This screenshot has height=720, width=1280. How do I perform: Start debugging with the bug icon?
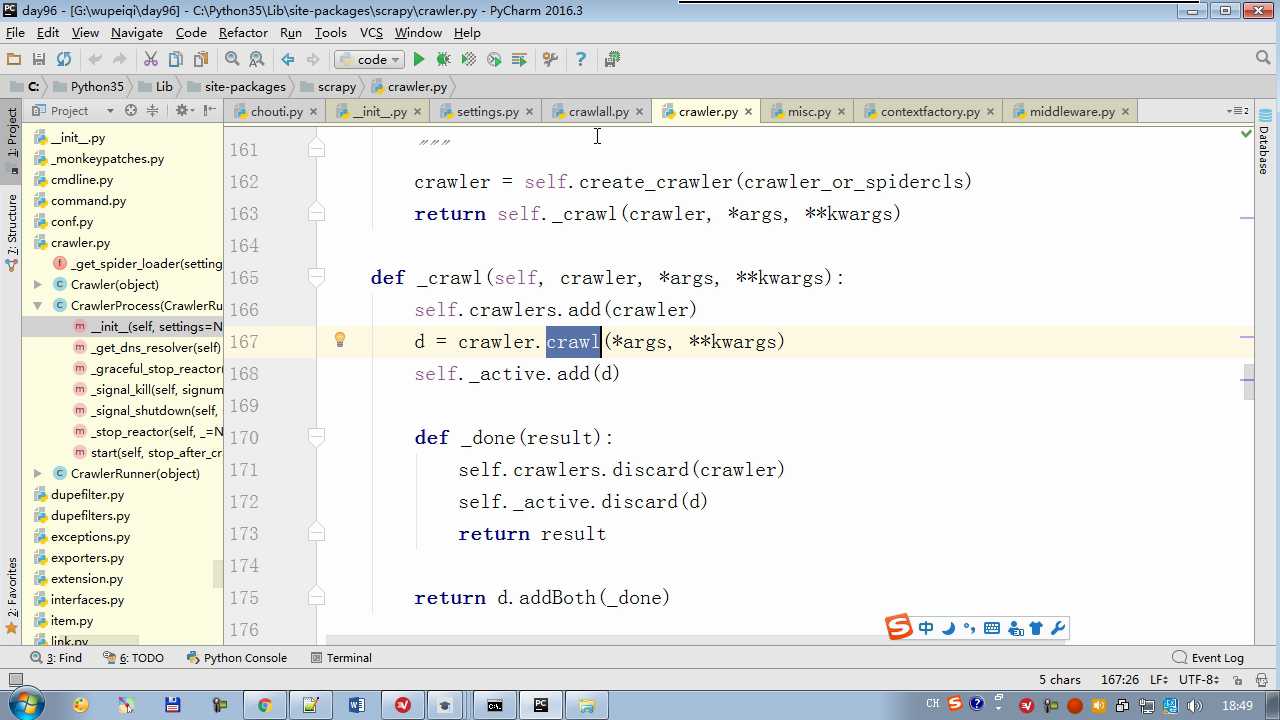tap(444, 60)
